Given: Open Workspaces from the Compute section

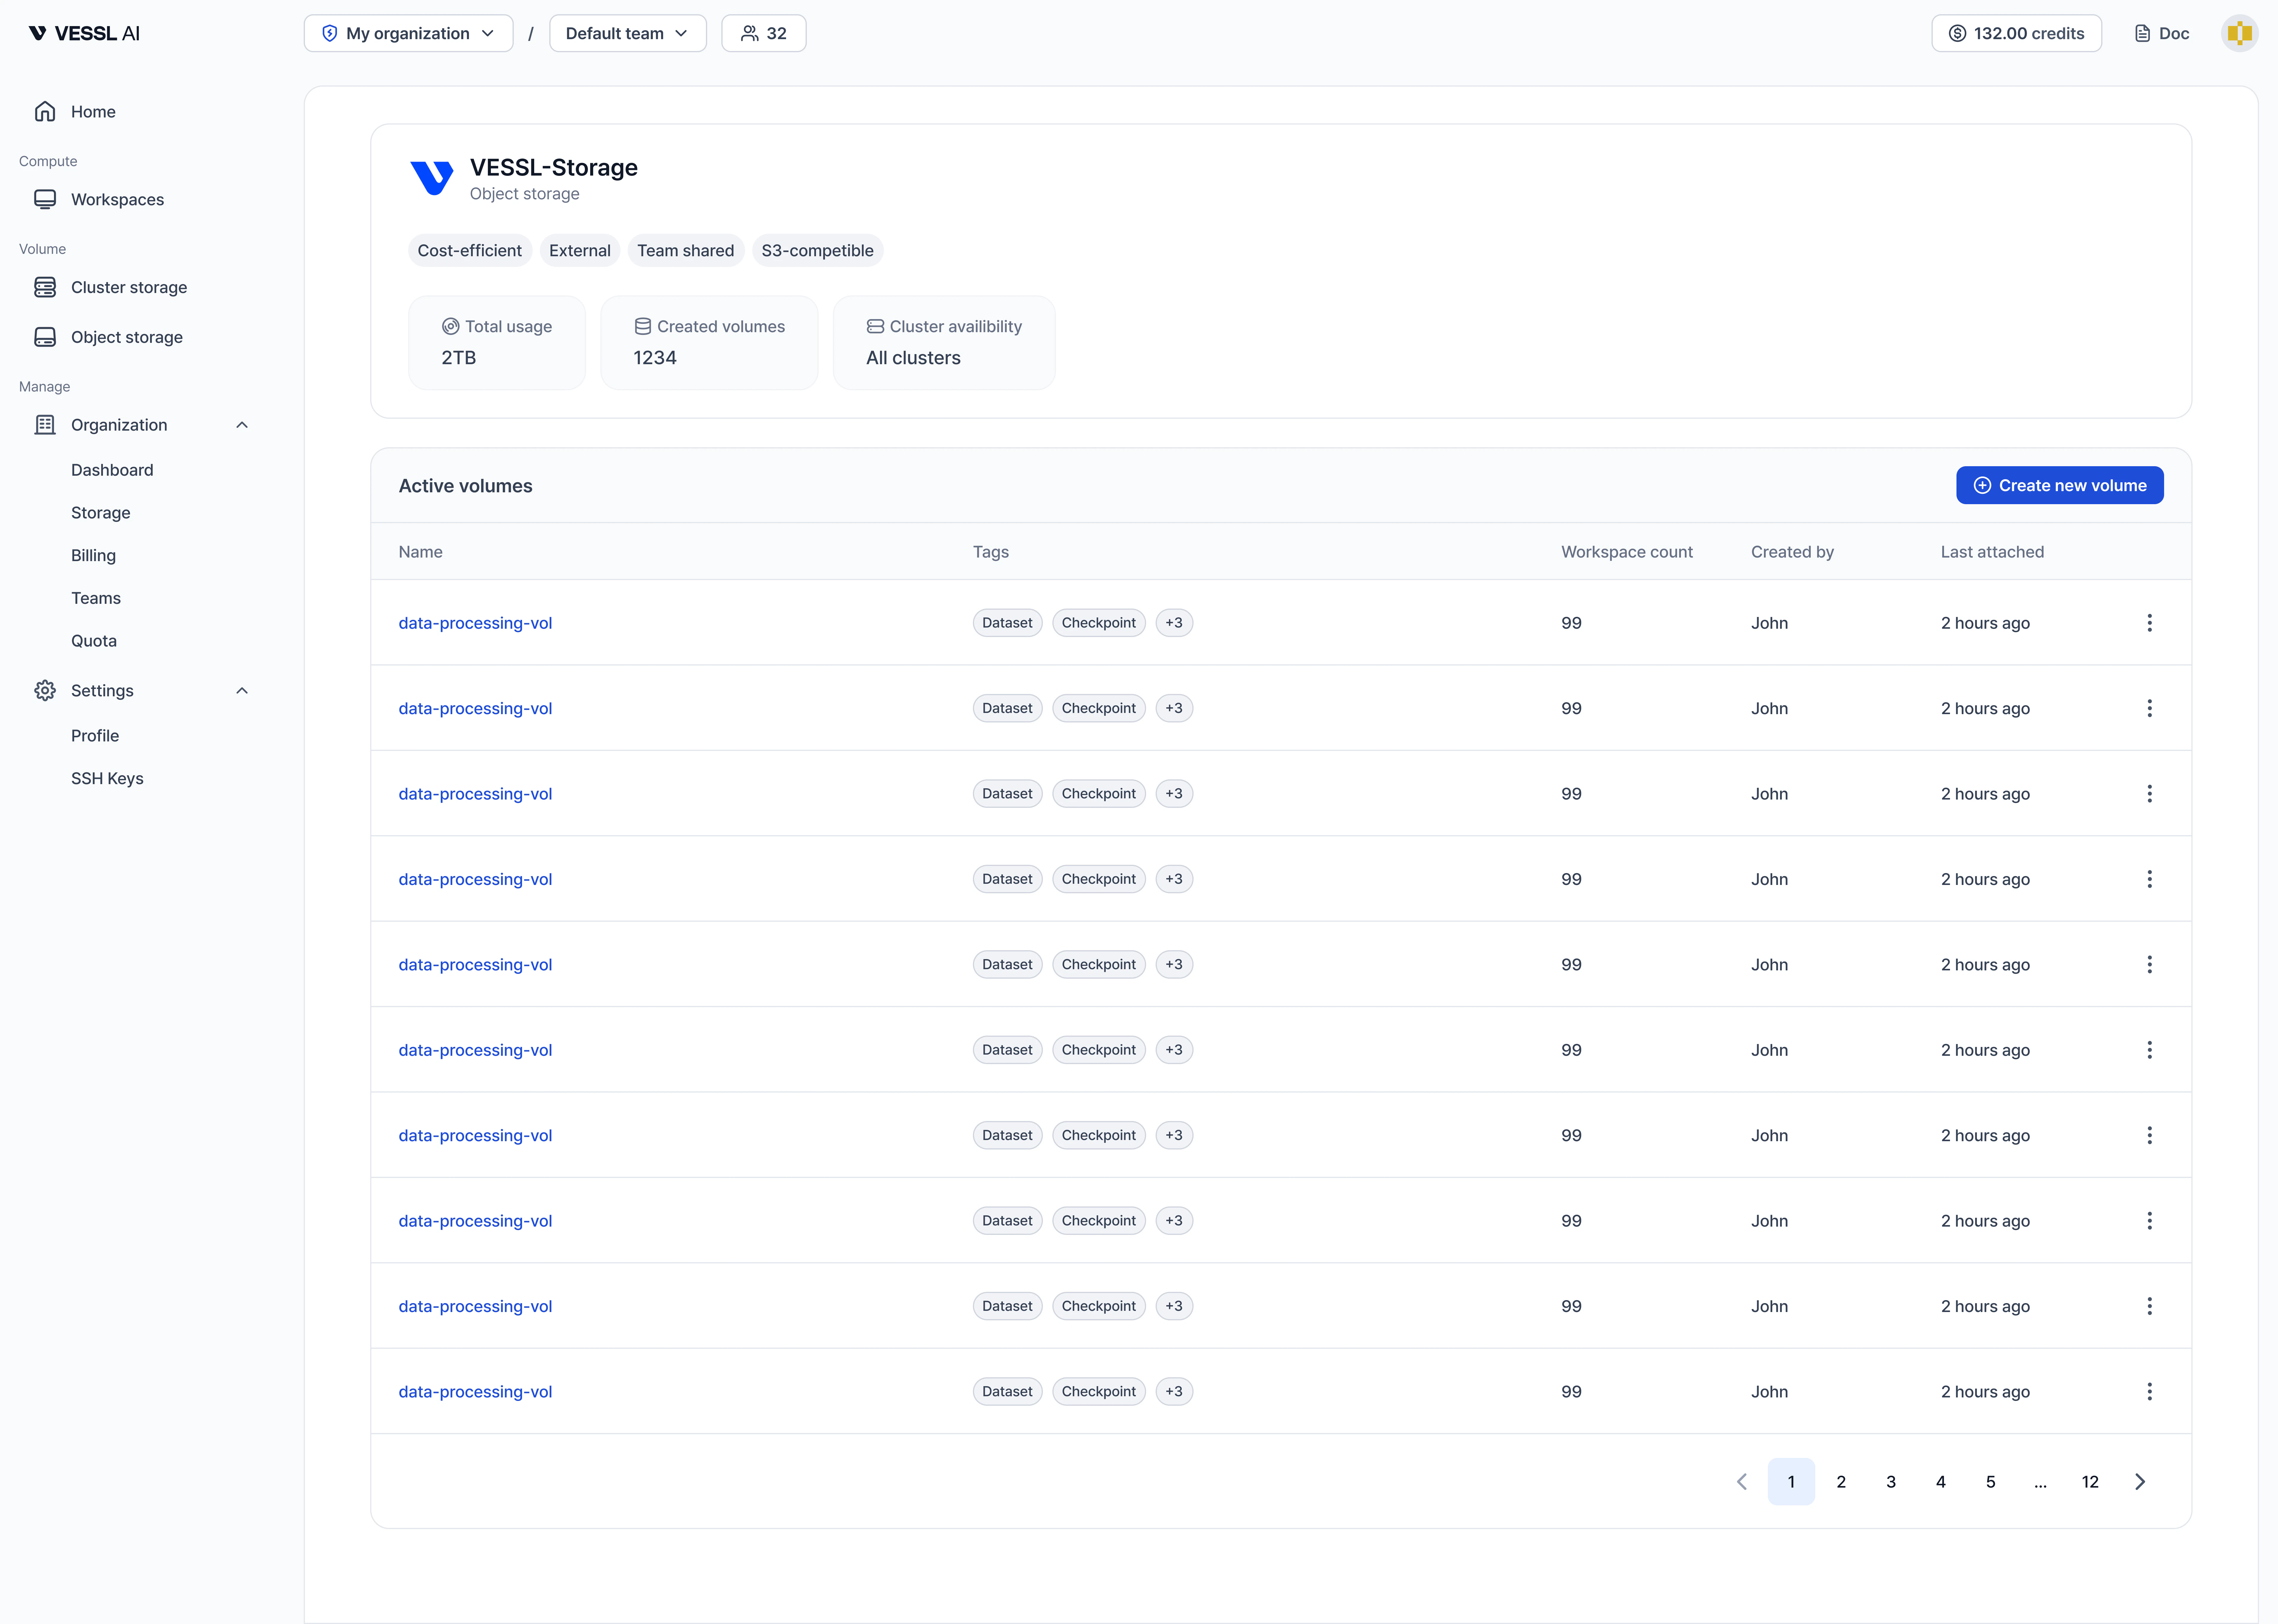Looking at the screenshot, I should point(117,199).
